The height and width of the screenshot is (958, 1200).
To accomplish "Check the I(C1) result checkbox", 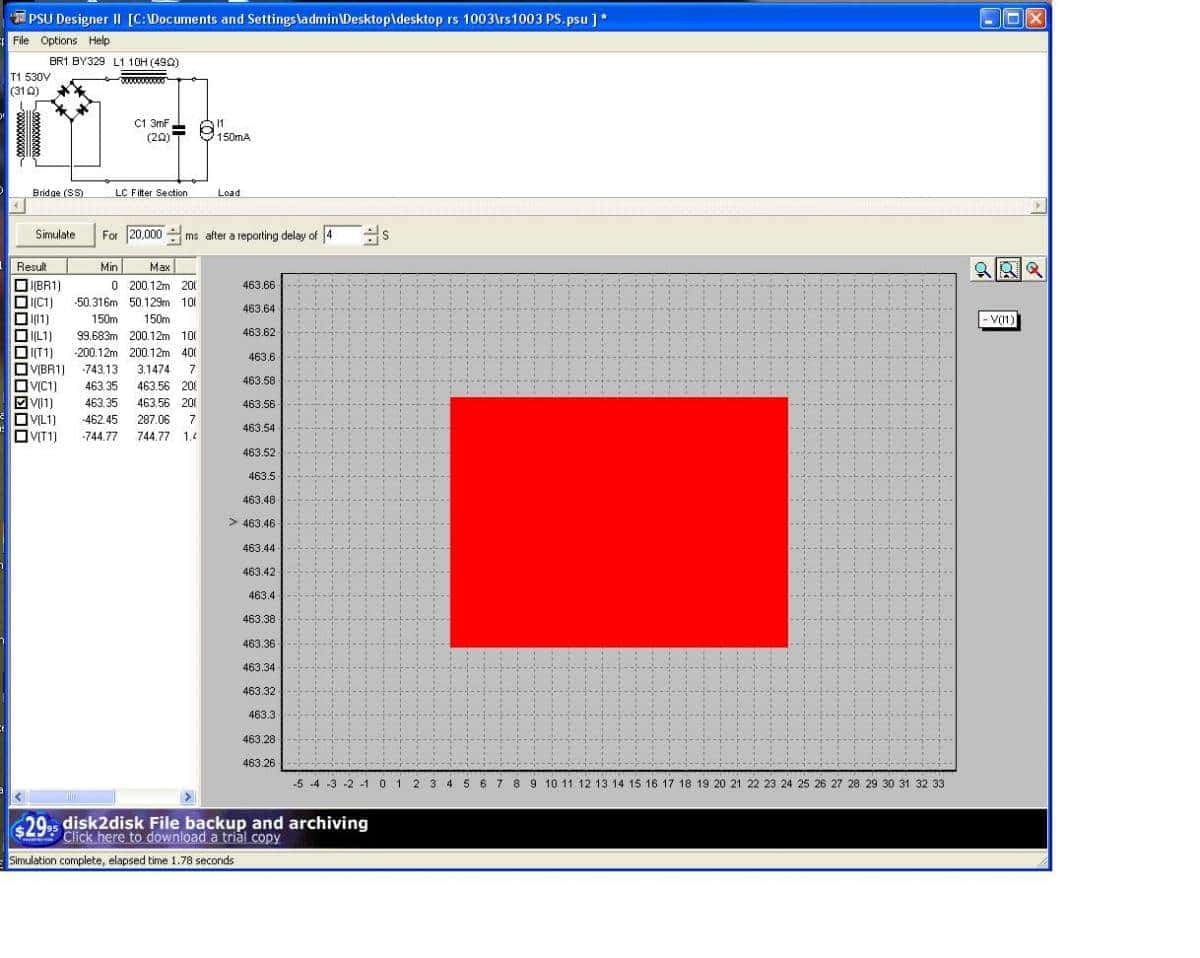I will point(22,302).
